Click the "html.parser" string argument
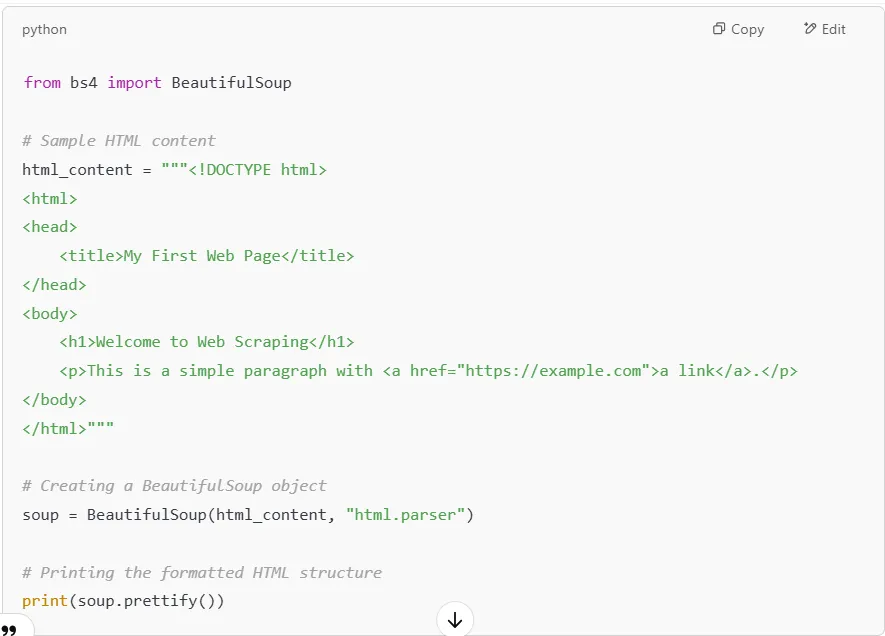 pyautogui.click(x=405, y=515)
